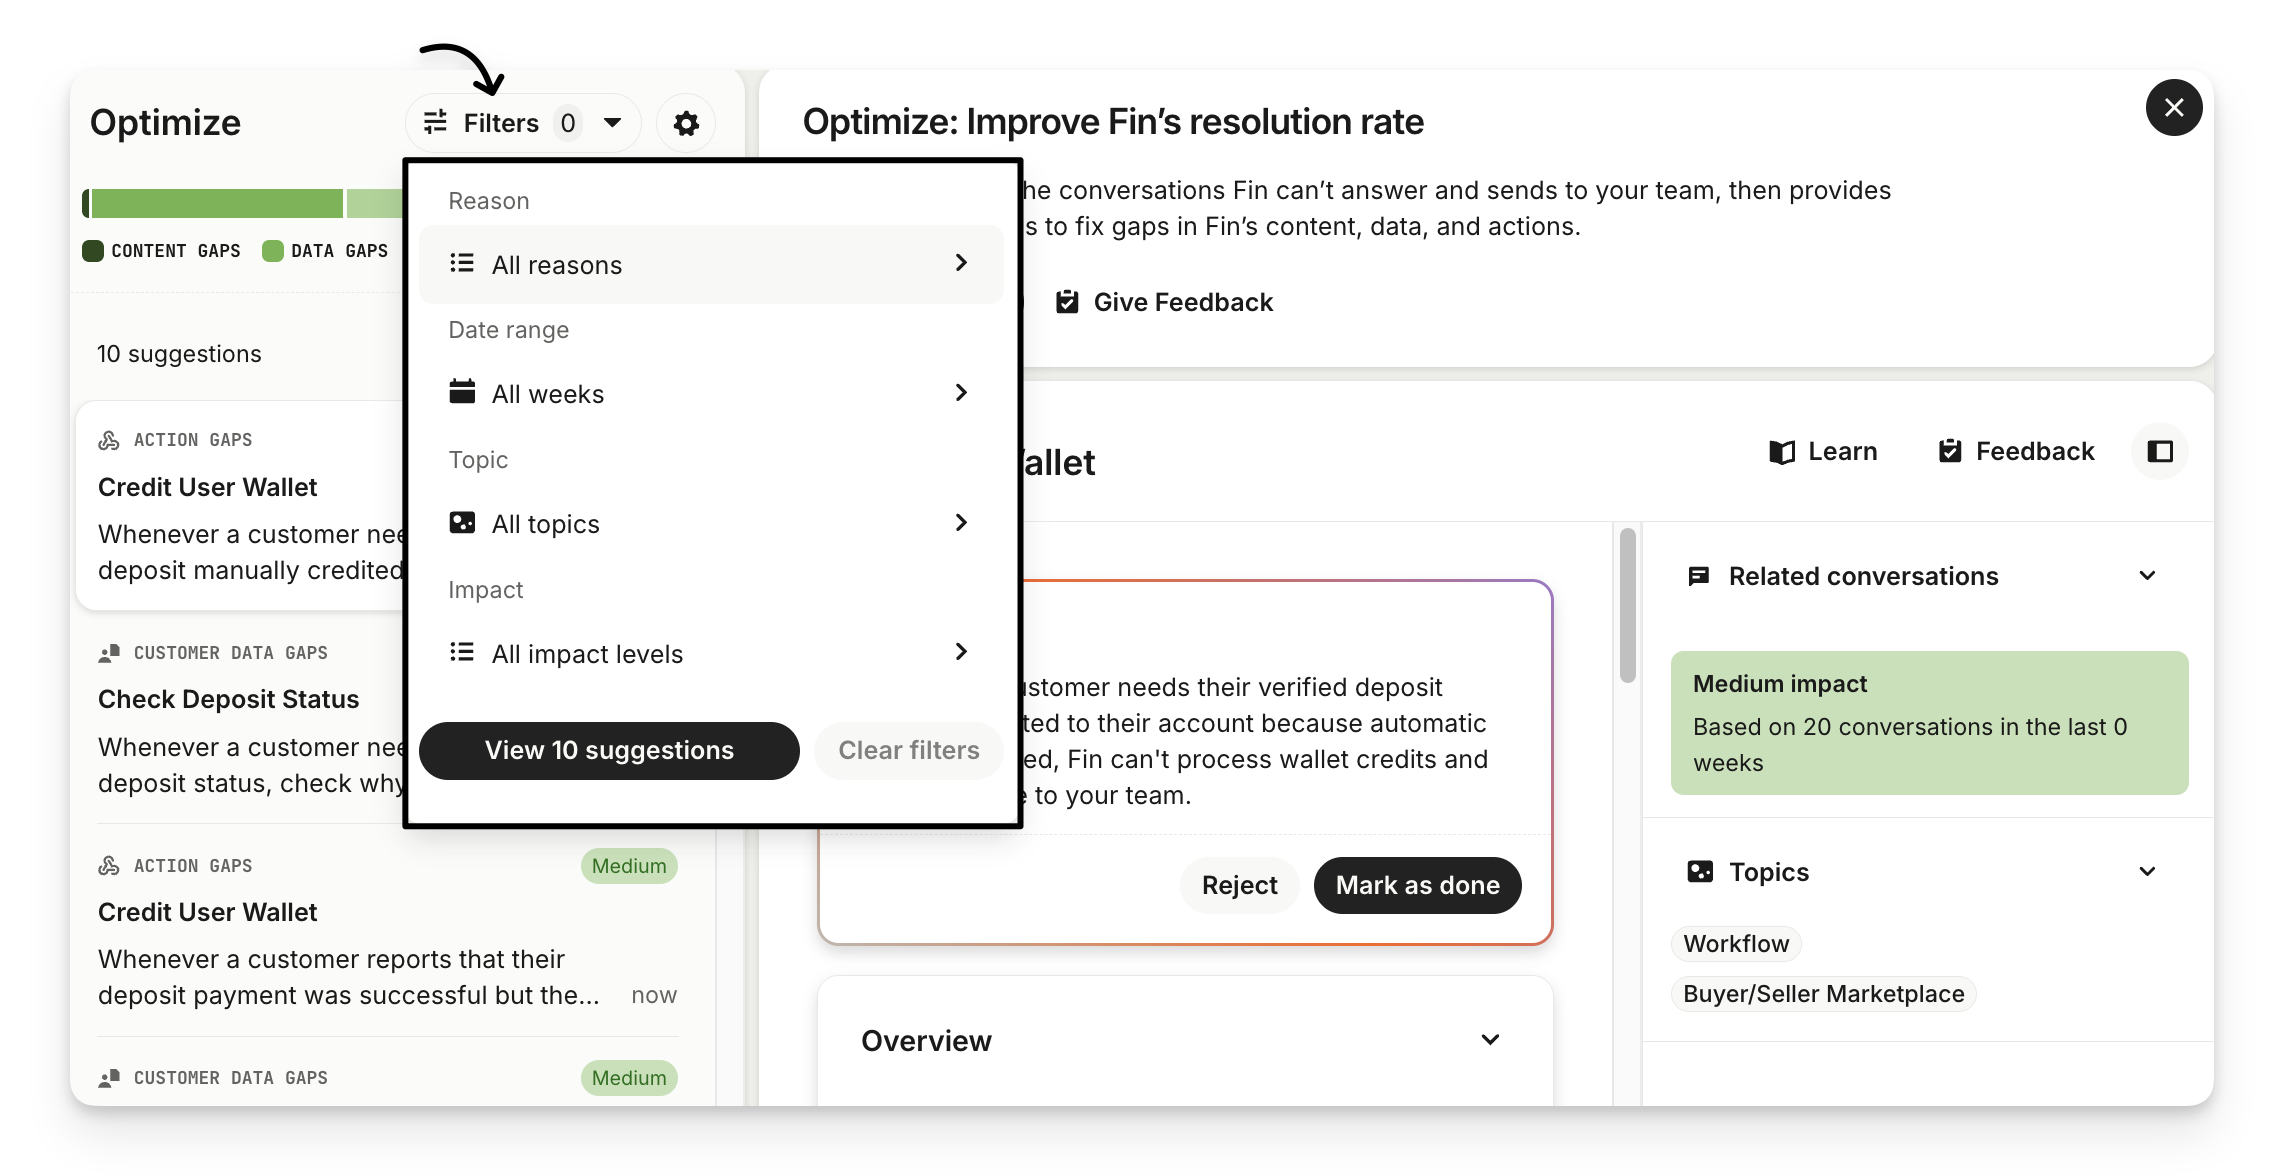This screenshot has height=1176, width=2284.
Task: Expand the Overview section chevron
Action: (x=1490, y=1040)
